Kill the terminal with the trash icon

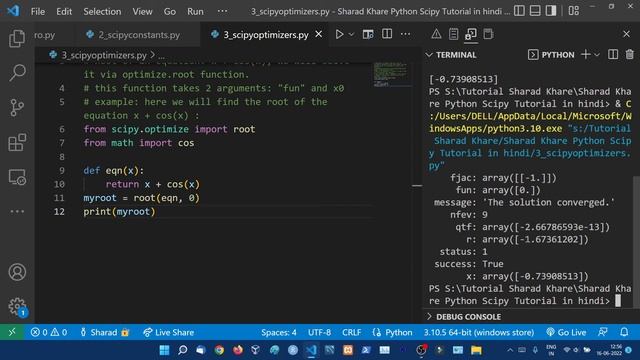[x=629, y=54]
